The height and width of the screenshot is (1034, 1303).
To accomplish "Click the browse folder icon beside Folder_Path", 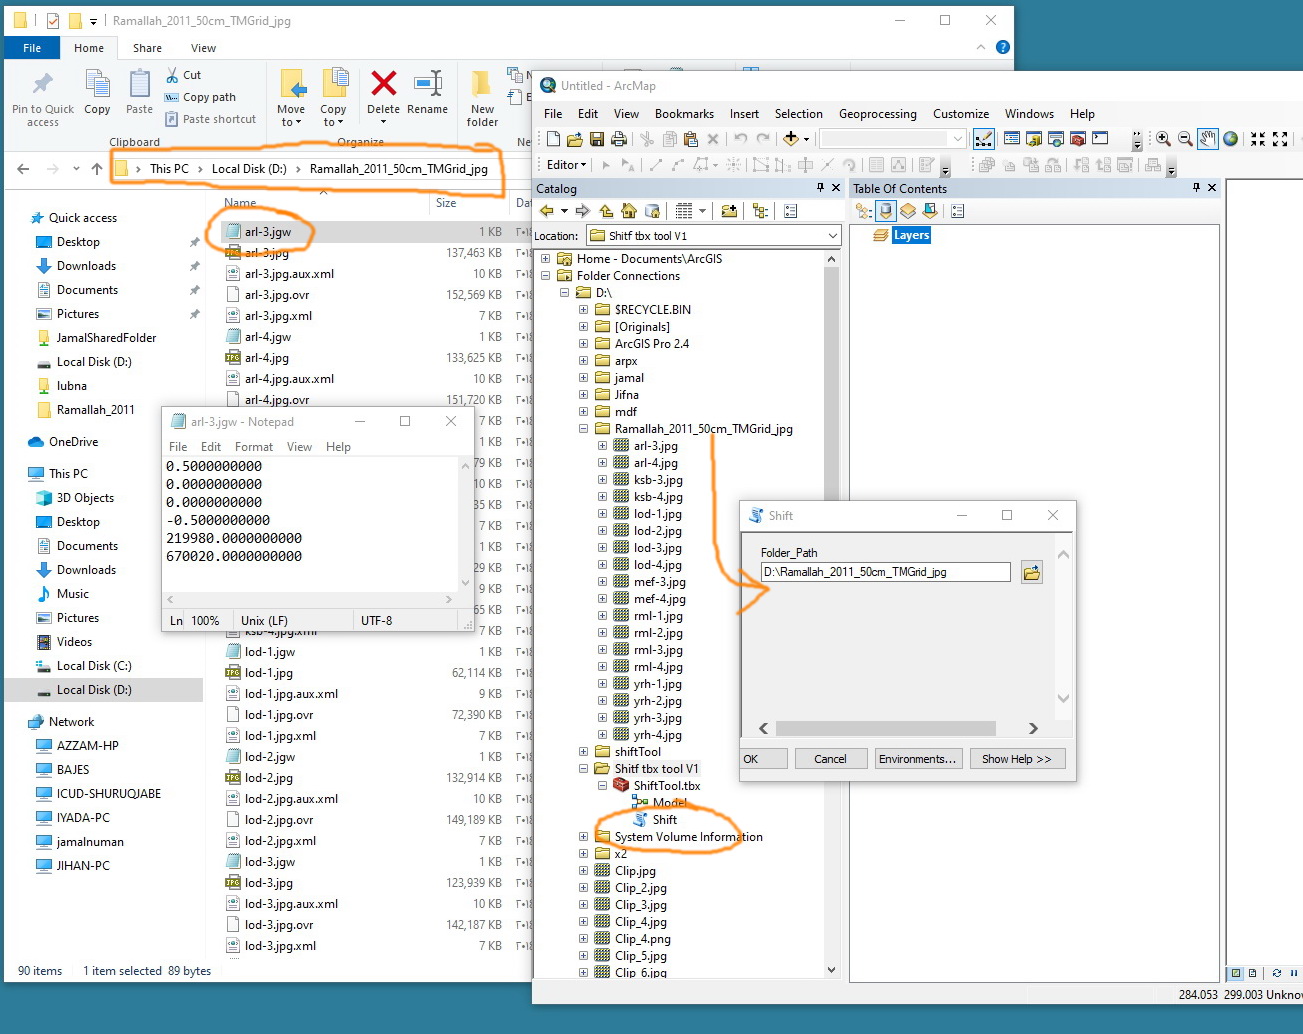I will point(1031,572).
